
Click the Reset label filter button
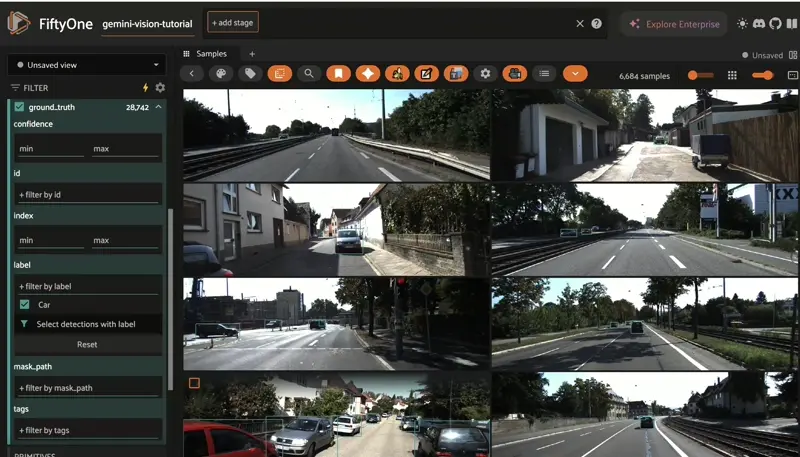87,344
